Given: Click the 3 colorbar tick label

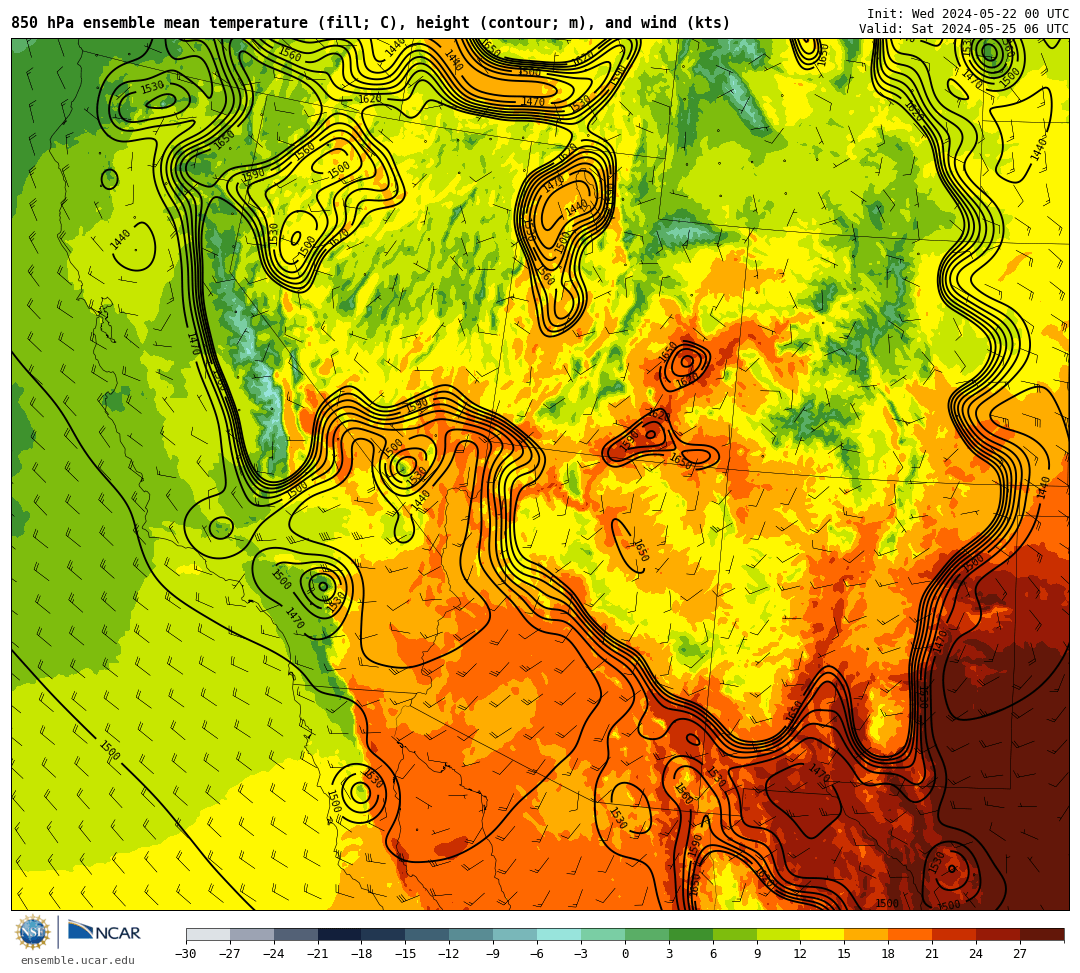Looking at the screenshot, I should click(669, 954).
